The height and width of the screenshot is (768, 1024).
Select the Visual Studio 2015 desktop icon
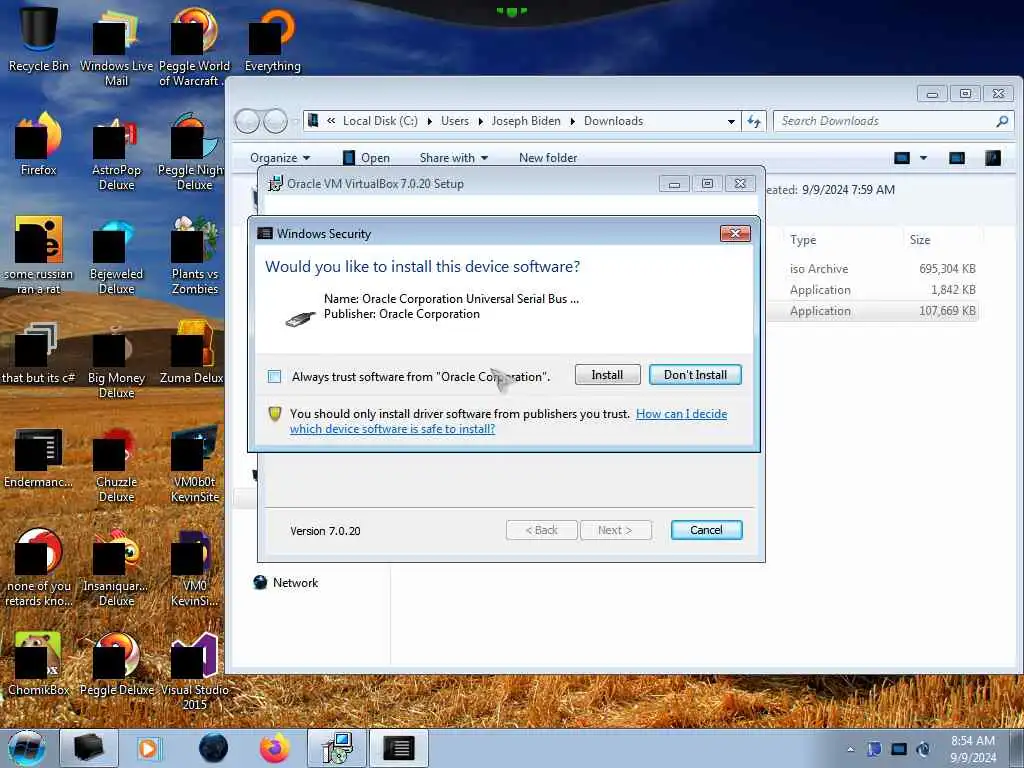(194, 671)
